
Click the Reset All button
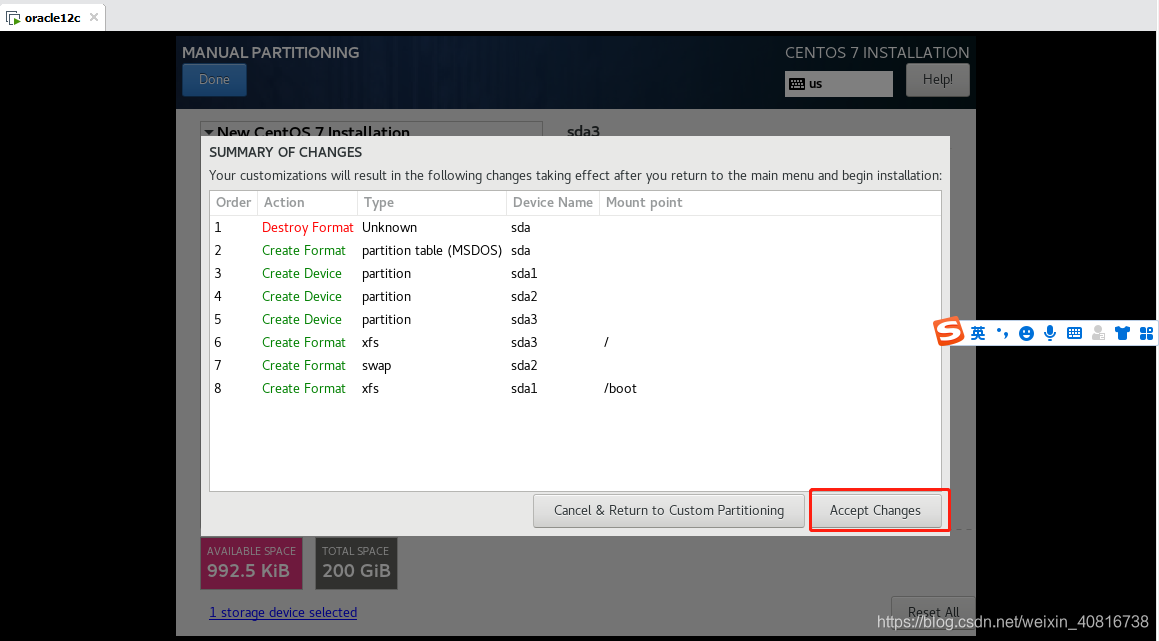coord(934,612)
